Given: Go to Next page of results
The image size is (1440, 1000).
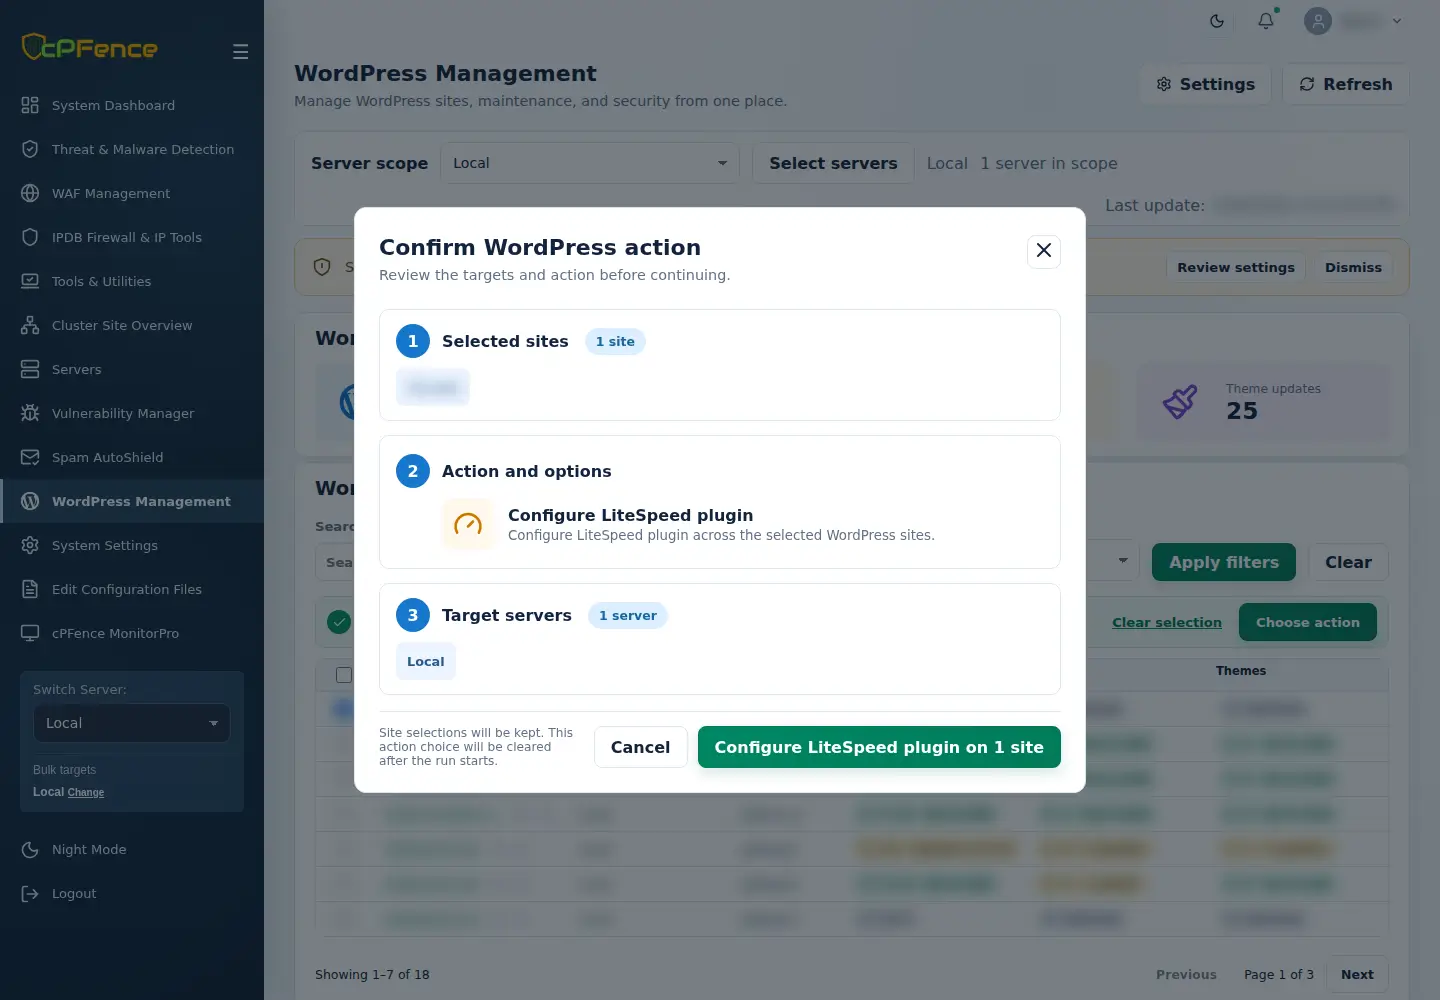Looking at the screenshot, I should pyautogui.click(x=1357, y=974).
